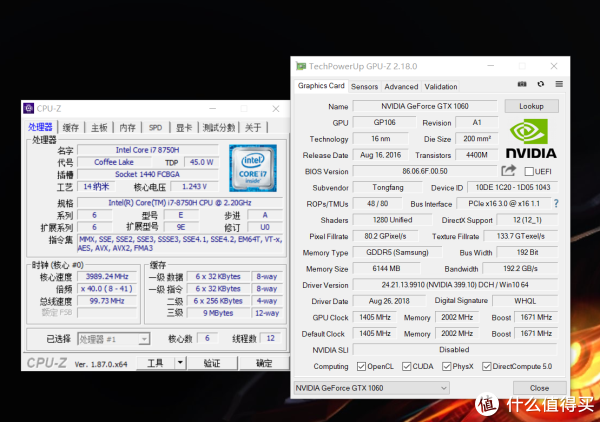Click the Memory Type value GDDR5 (Samsung)
Image resolution: width=600 pixels, height=422 pixels.
pos(397,253)
